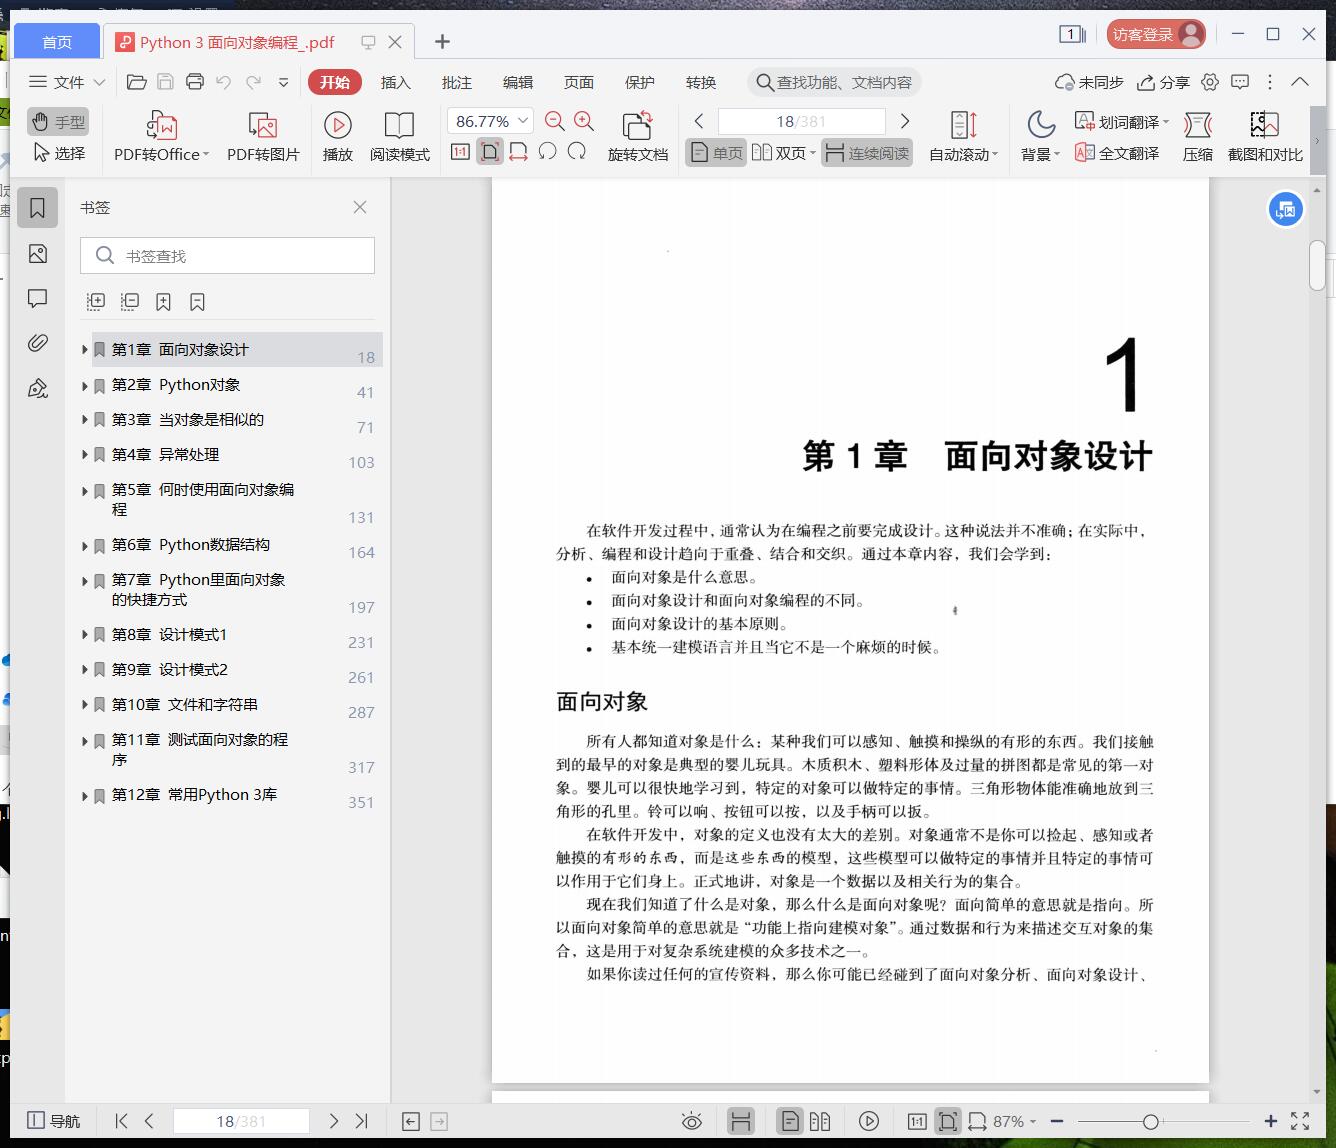Open quick access toolbar customize arrow
Viewport: 1336px width, 1148px height.
point(284,82)
